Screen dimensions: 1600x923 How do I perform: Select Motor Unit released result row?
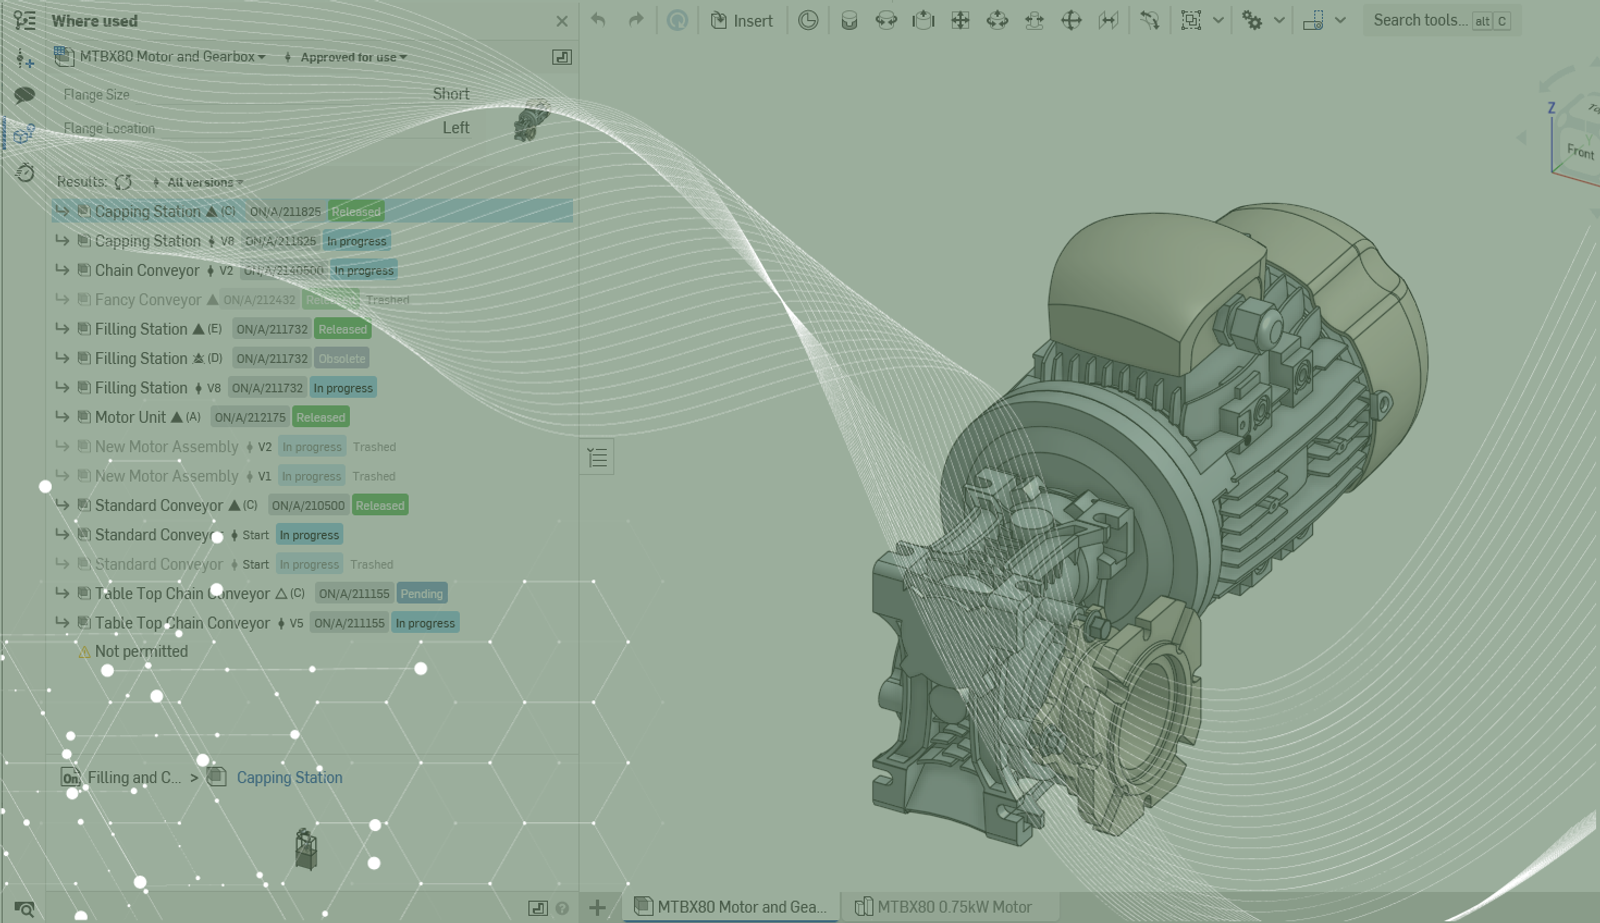coord(130,417)
